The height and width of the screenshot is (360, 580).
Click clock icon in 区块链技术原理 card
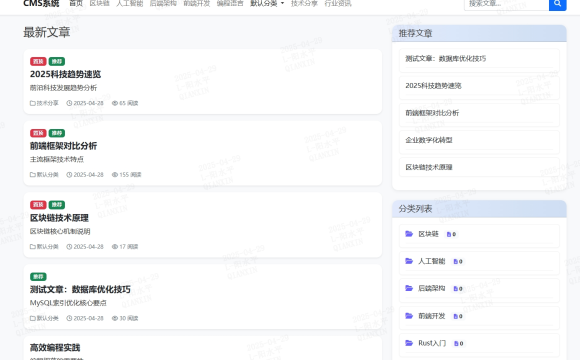pyautogui.click(x=69, y=246)
